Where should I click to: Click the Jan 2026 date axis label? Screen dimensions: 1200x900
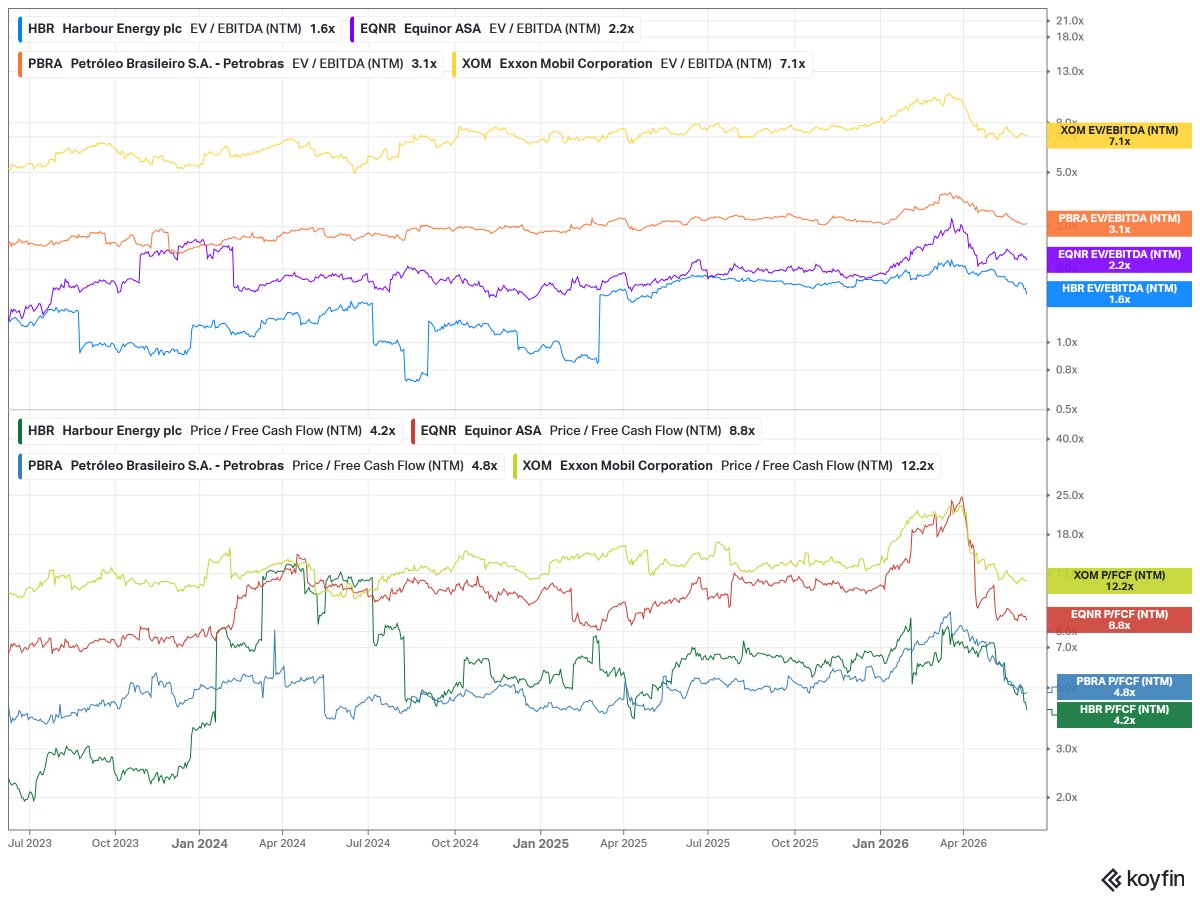[x=881, y=843]
